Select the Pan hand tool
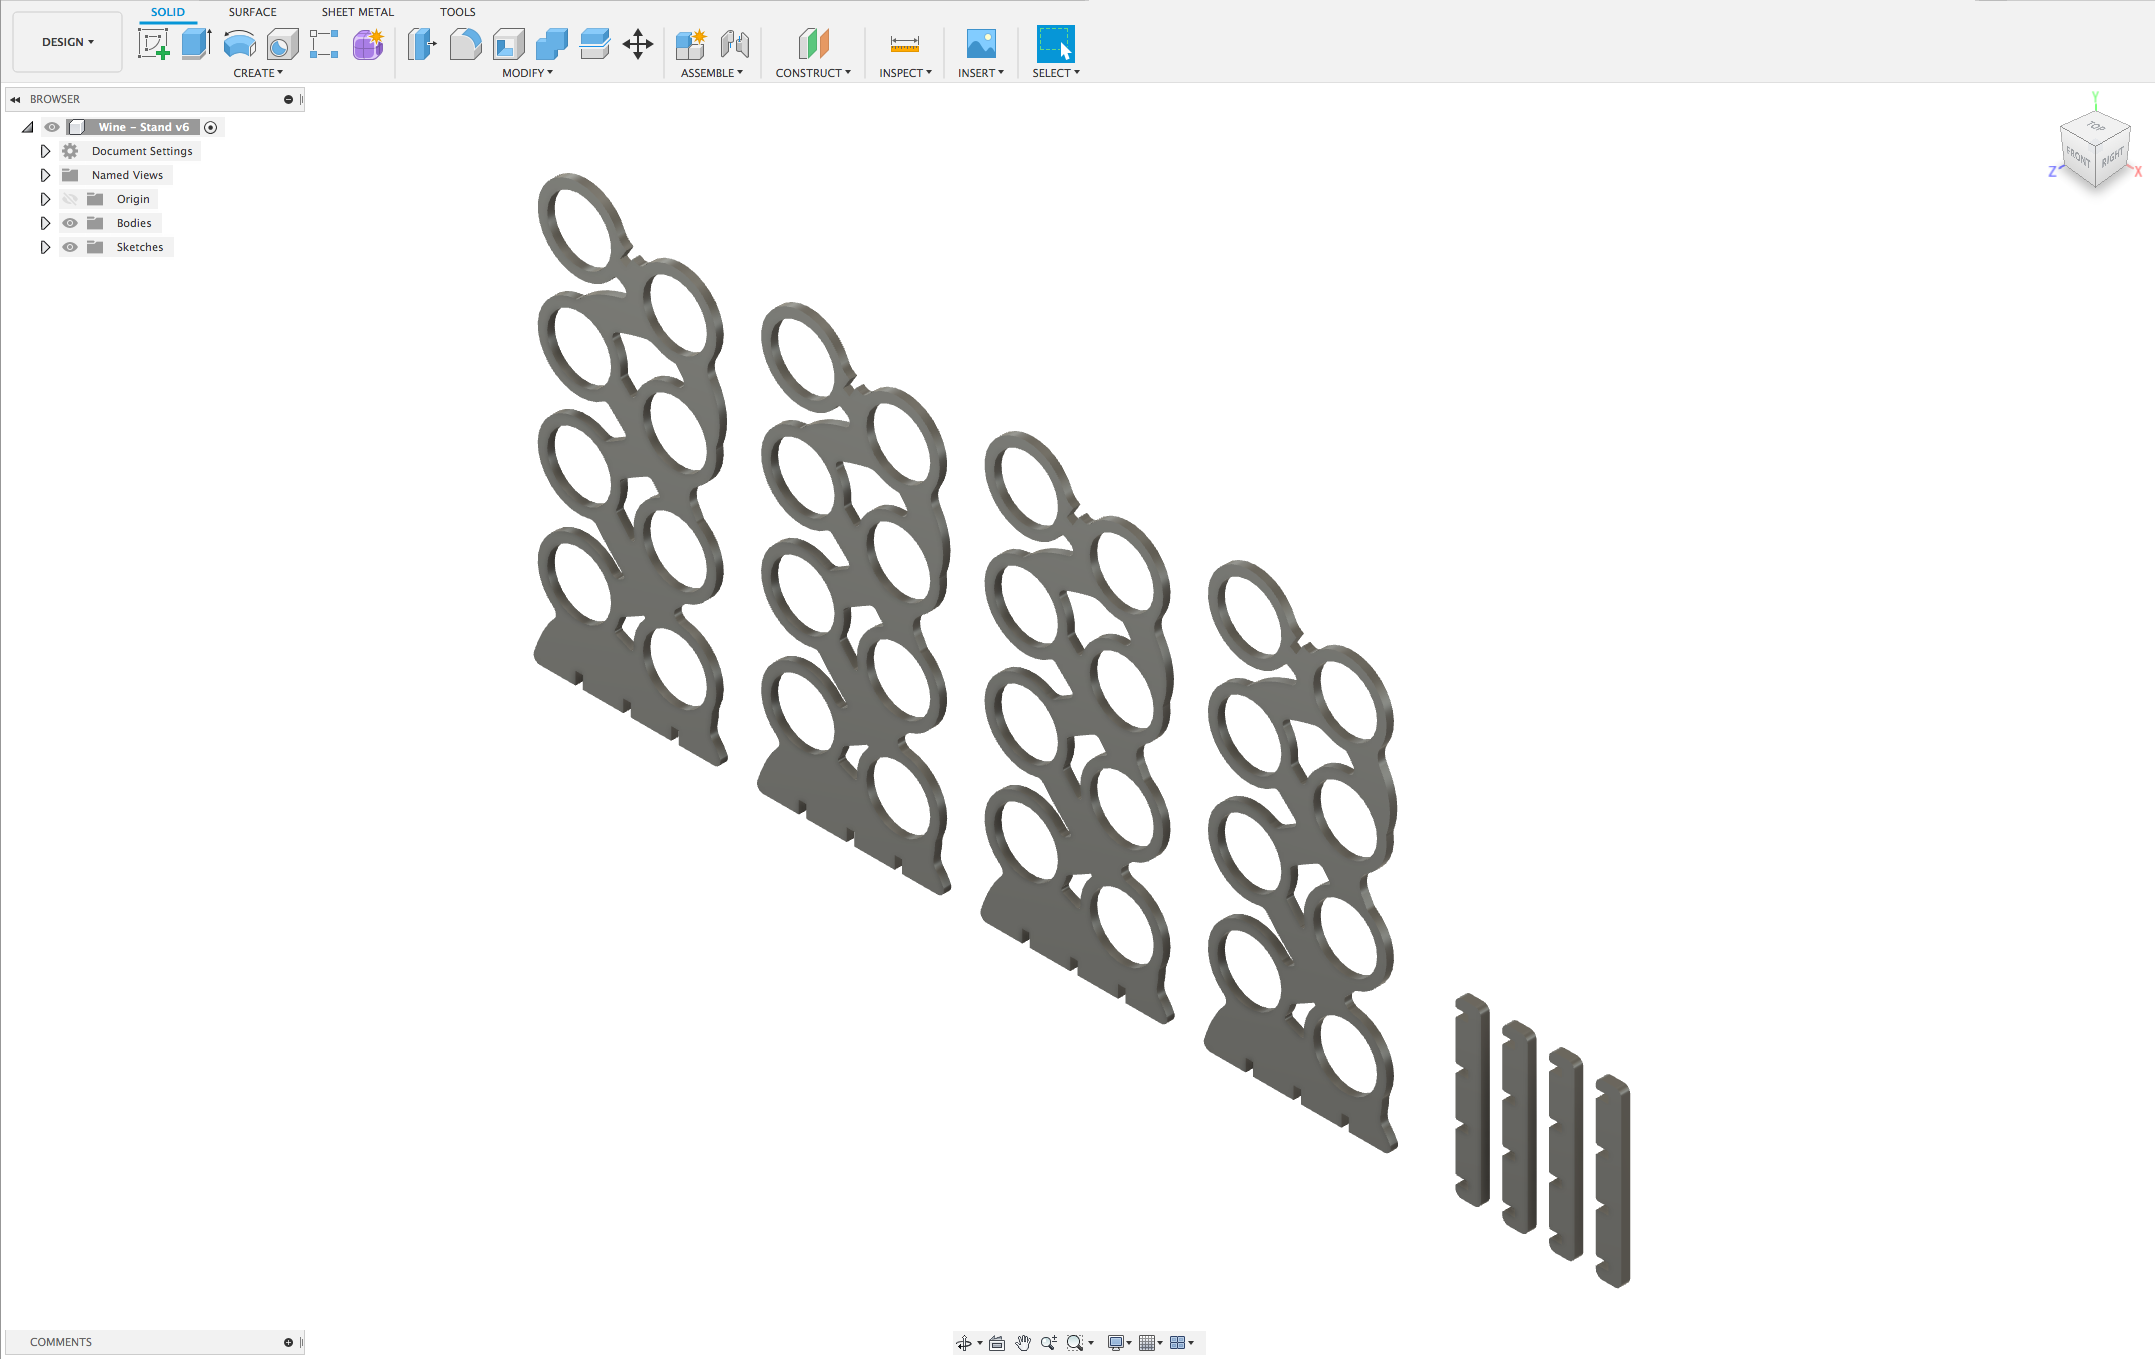The width and height of the screenshot is (2155, 1359). (1023, 1343)
